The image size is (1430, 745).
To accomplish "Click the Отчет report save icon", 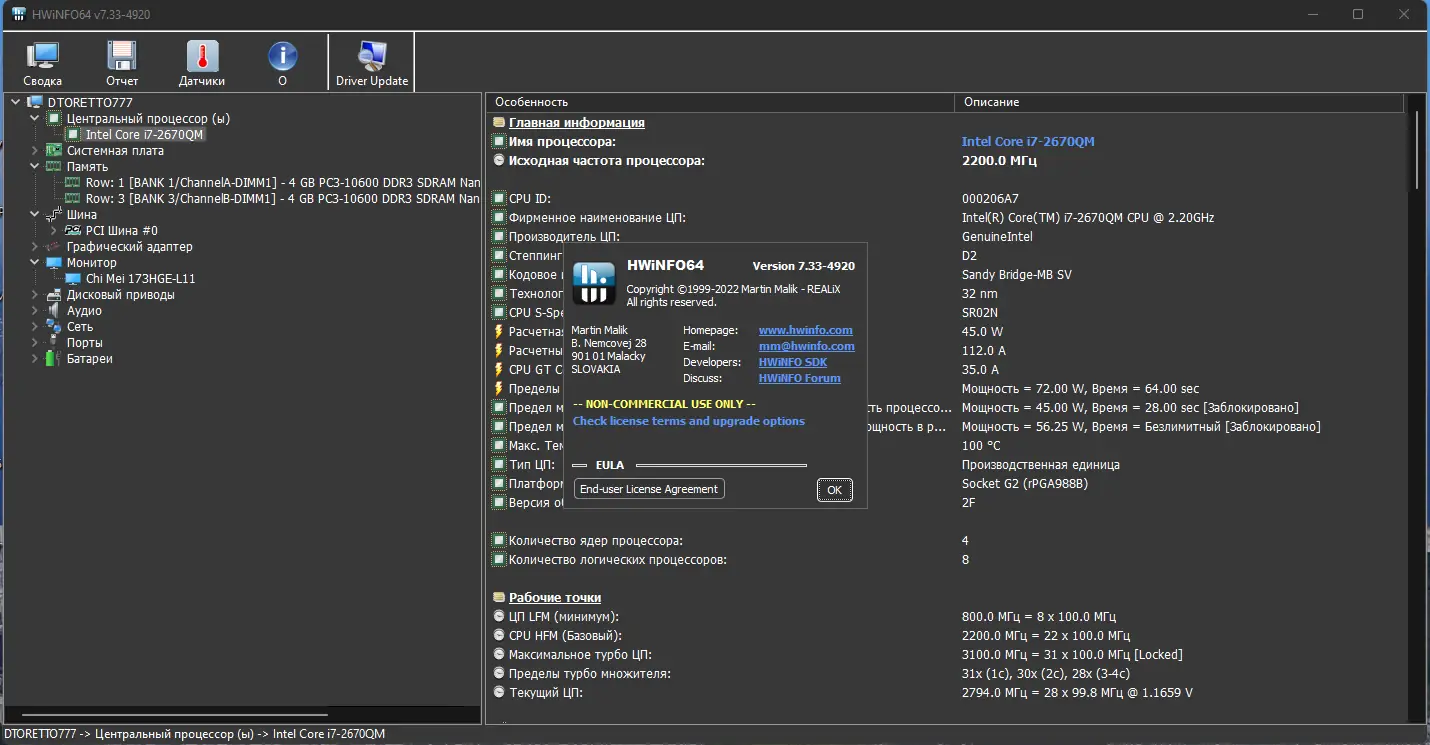I will [x=122, y=62].
